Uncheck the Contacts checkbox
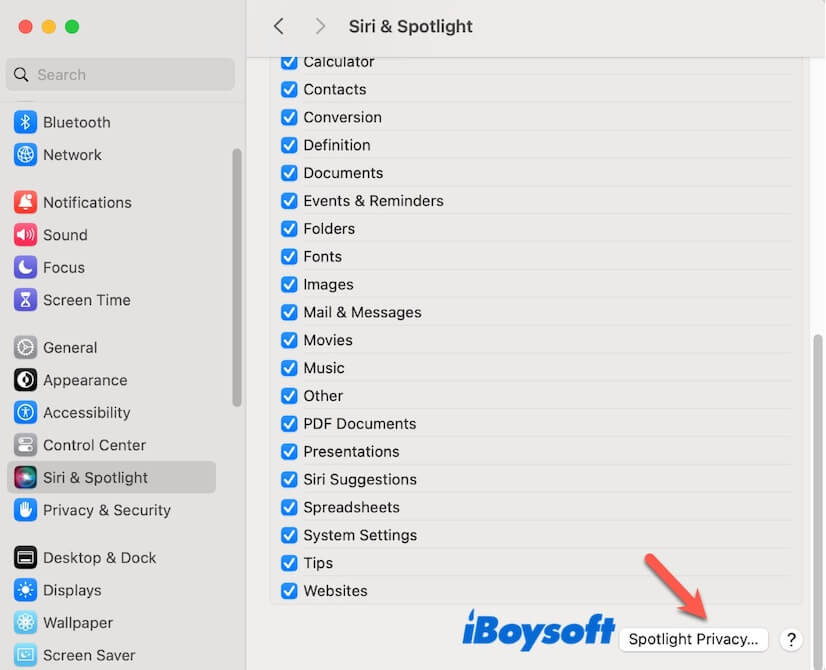This screenshot has height=670, width=826. point(289,89)
